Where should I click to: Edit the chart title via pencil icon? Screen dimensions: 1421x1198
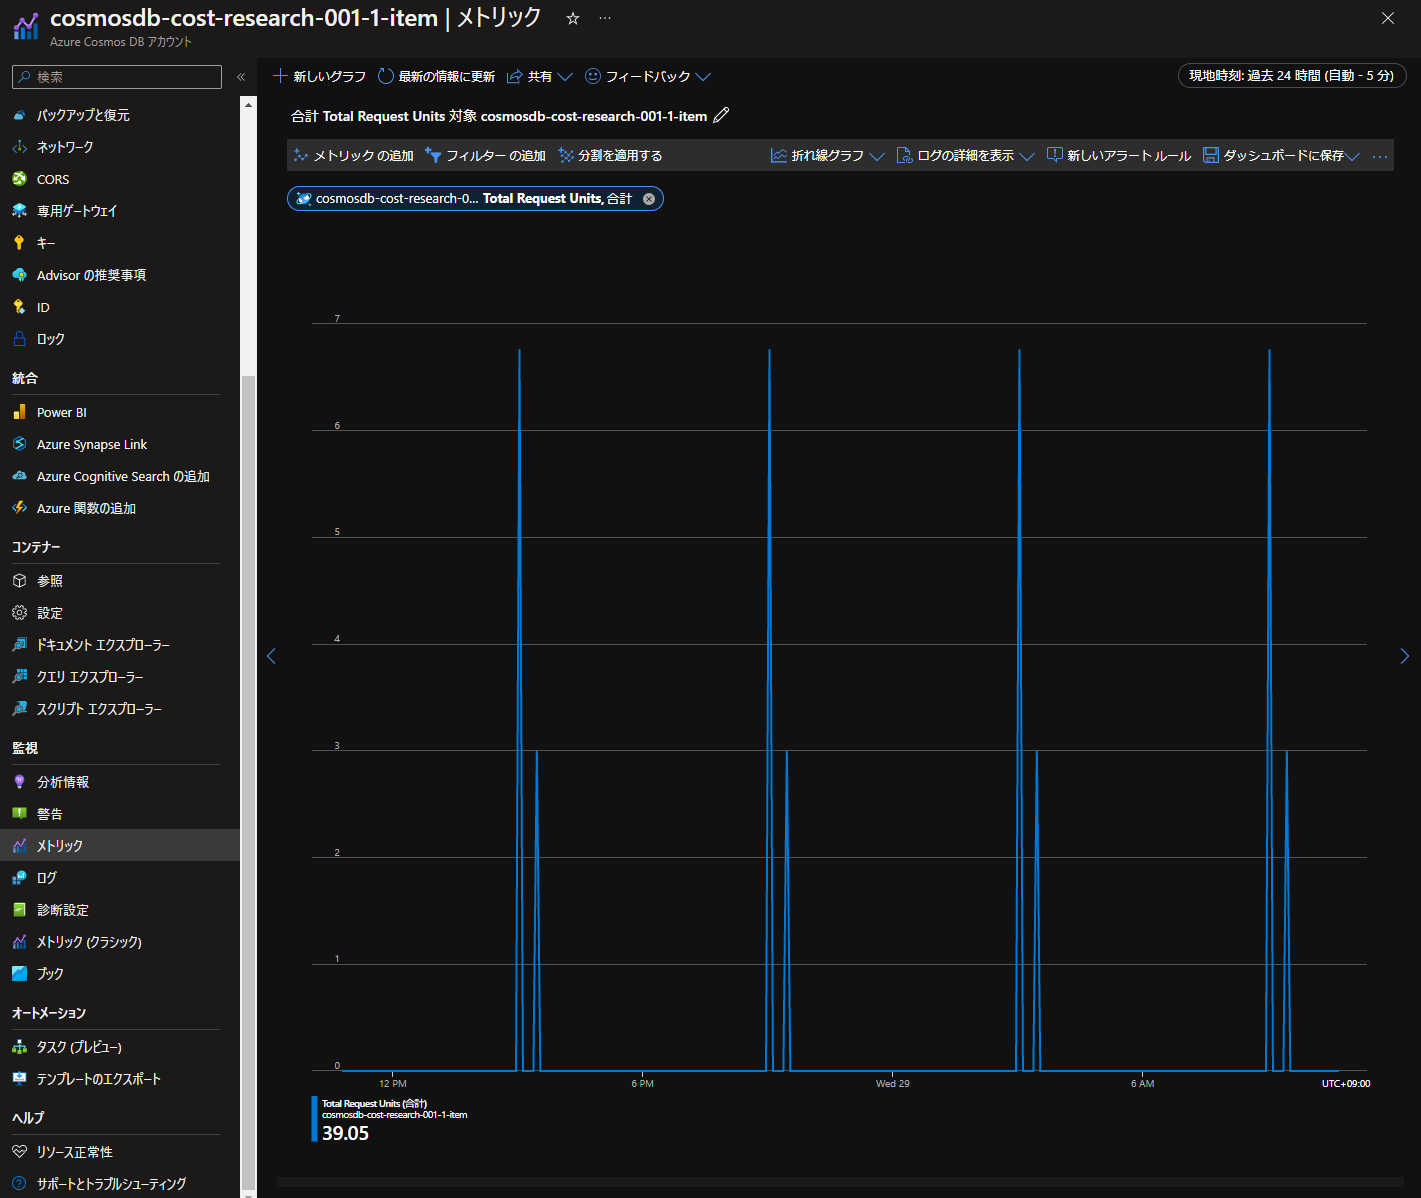(721, 115)
